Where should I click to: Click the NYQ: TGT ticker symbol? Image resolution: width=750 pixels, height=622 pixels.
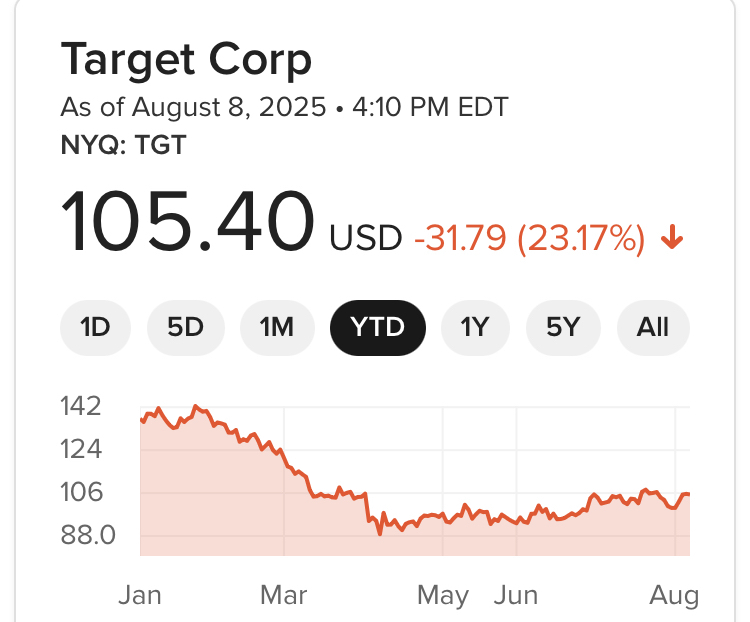point(123,146)
